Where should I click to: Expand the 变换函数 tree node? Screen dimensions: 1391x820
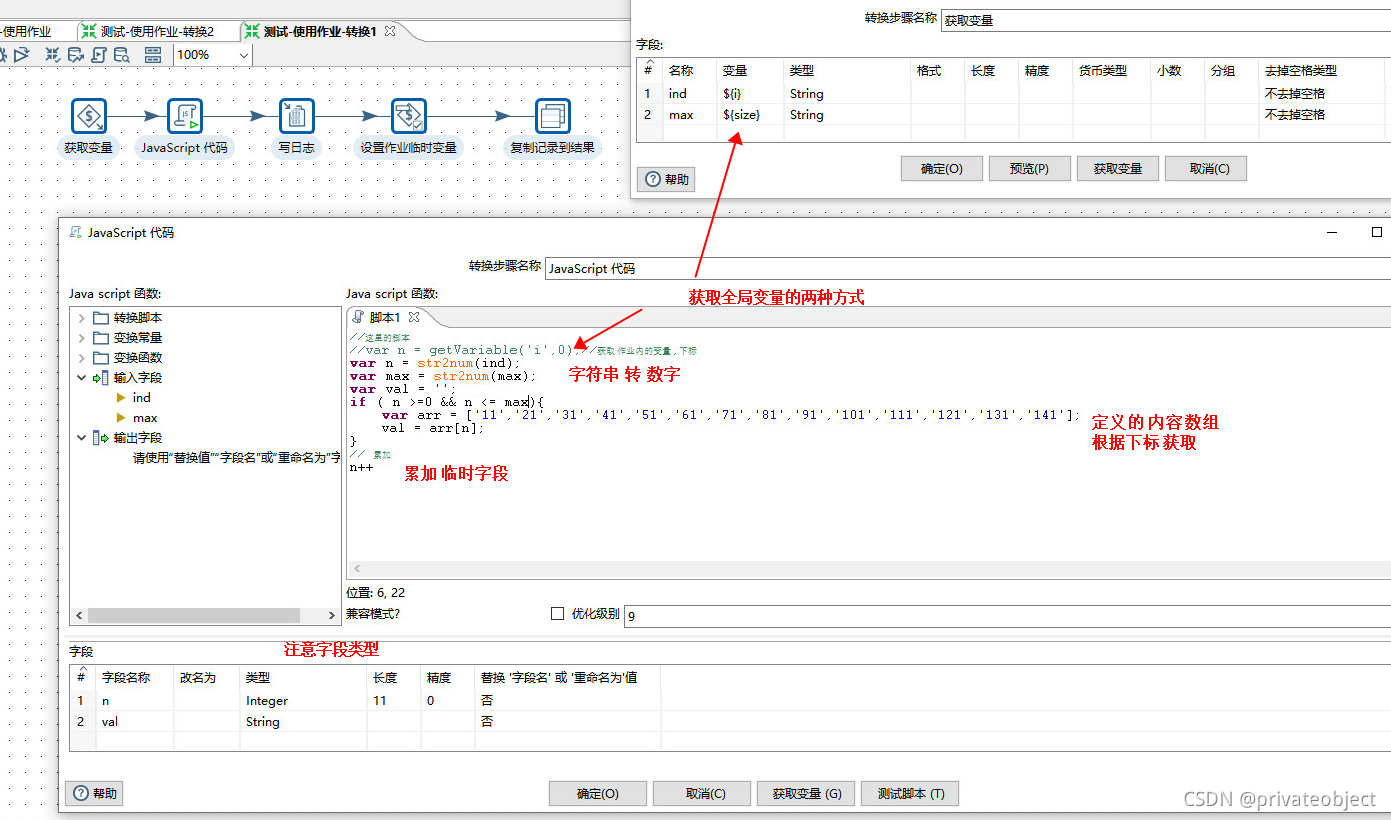(x=81, y=357)
